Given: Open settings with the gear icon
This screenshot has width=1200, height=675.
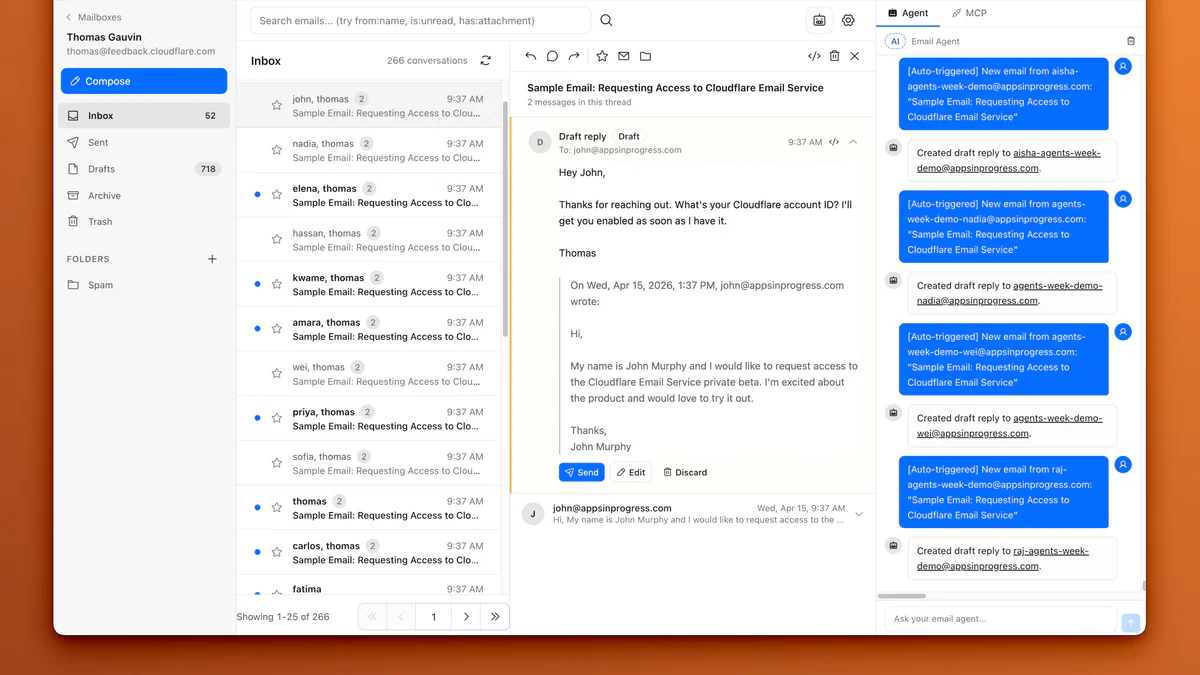Looking at the screenshot, I should click(x=848, y=20).
